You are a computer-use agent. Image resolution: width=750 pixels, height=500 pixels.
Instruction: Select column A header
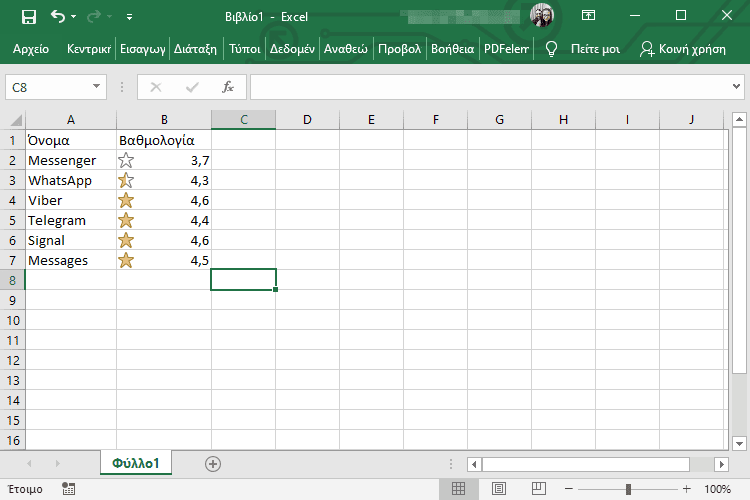click(71, 120)
